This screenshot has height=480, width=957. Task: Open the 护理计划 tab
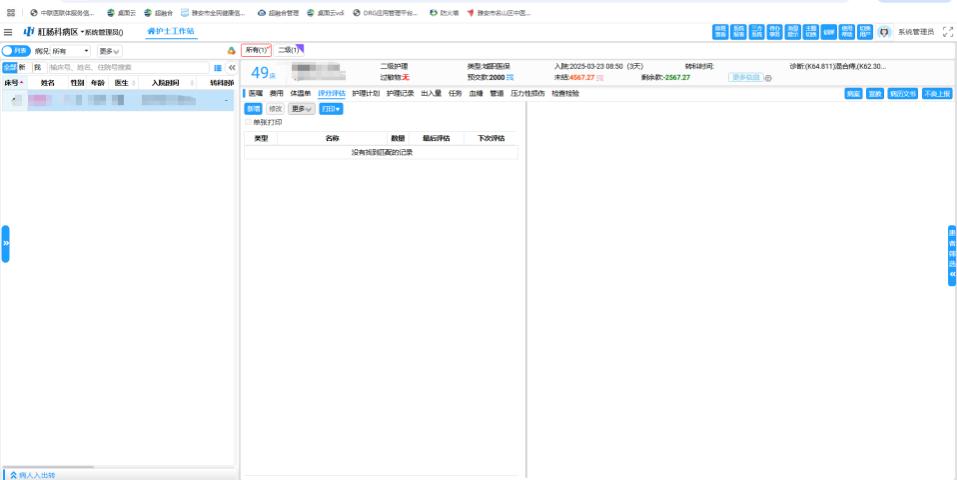[366, 93]
